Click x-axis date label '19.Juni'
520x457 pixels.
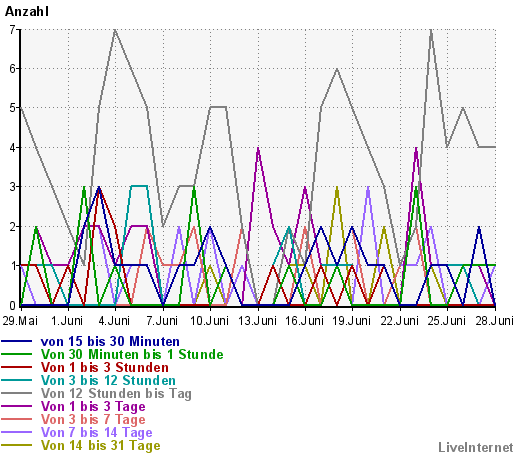(352, 321)
